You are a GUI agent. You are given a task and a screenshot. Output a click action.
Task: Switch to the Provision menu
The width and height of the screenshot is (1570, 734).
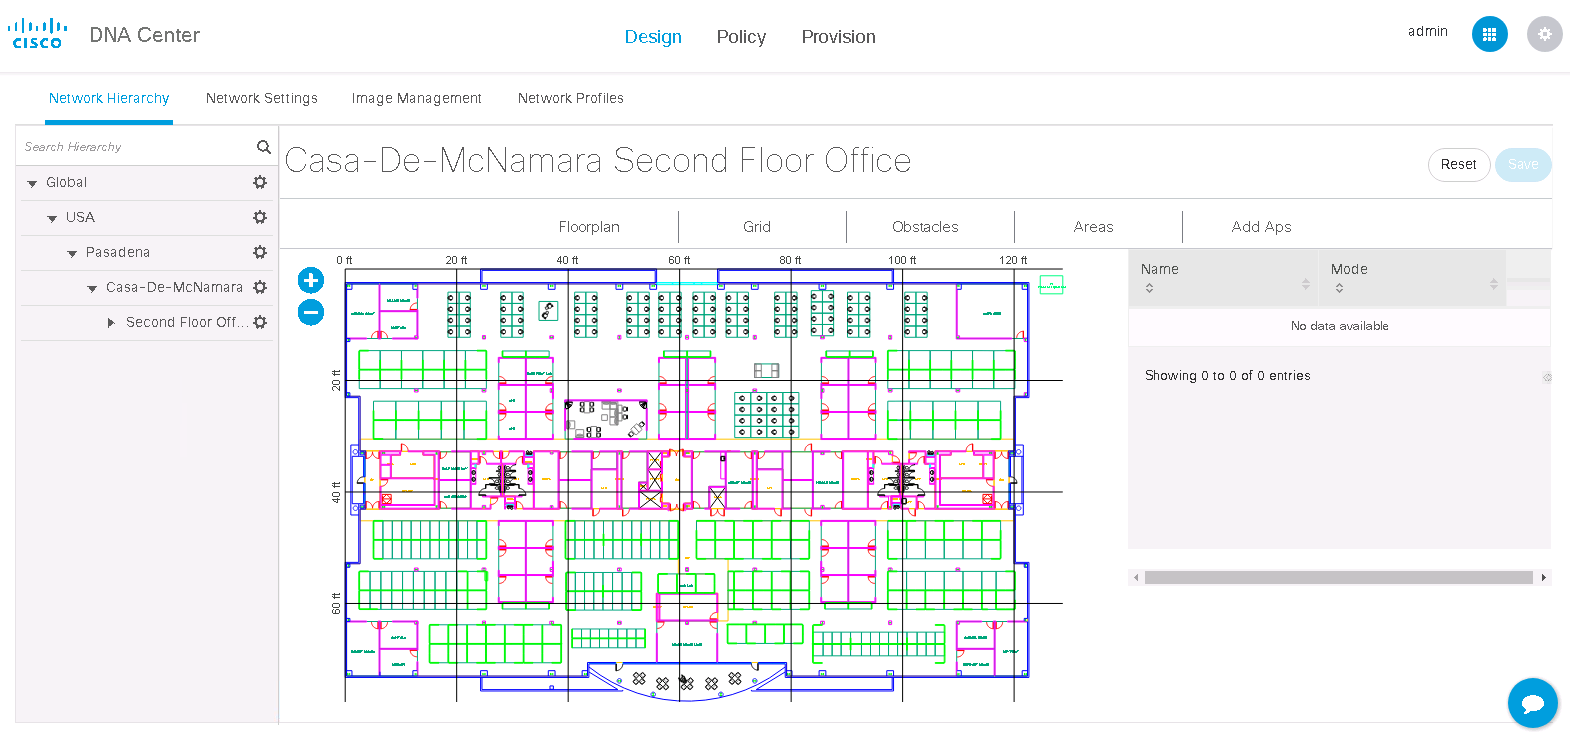point(838,37)
